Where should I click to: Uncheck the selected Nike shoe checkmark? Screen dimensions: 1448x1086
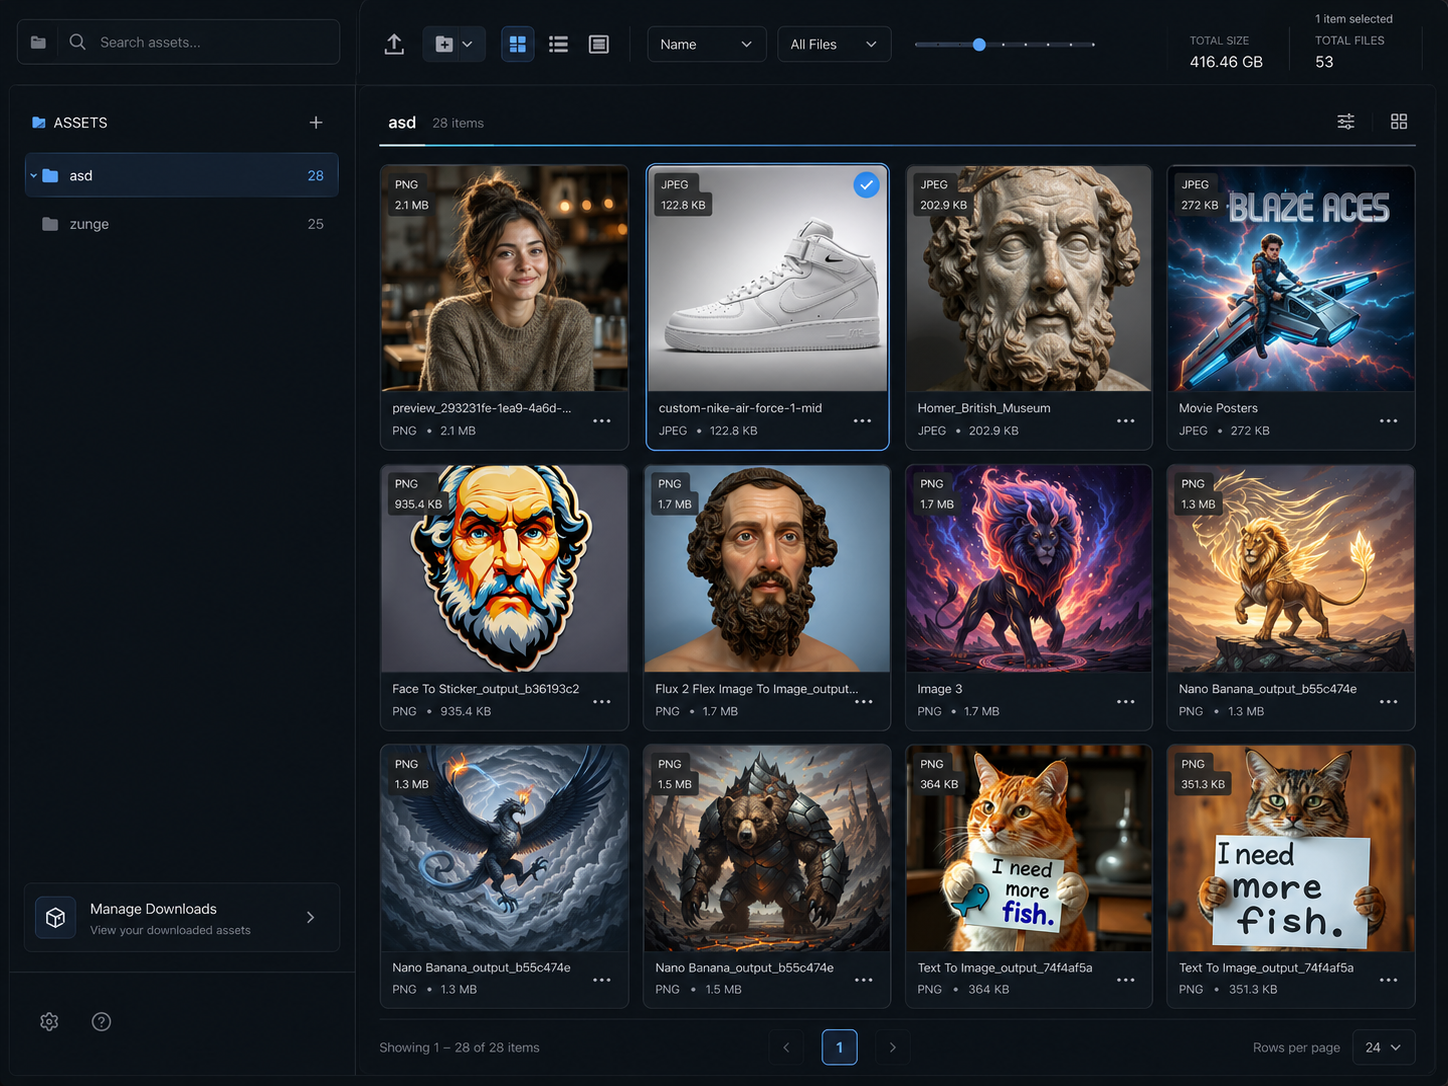(x=866, y=185)
